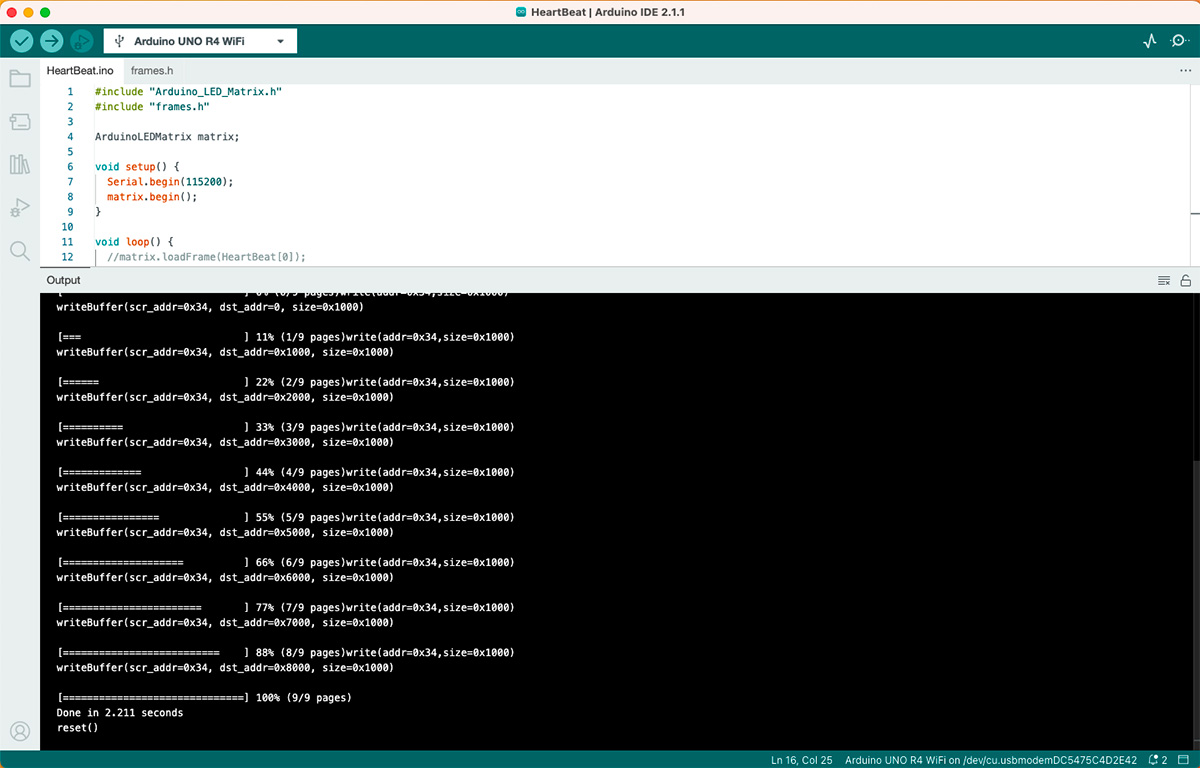Open the Search panel in the sidebar
The width and height of the screenshot is (1200, 768).
coord(20,251)
